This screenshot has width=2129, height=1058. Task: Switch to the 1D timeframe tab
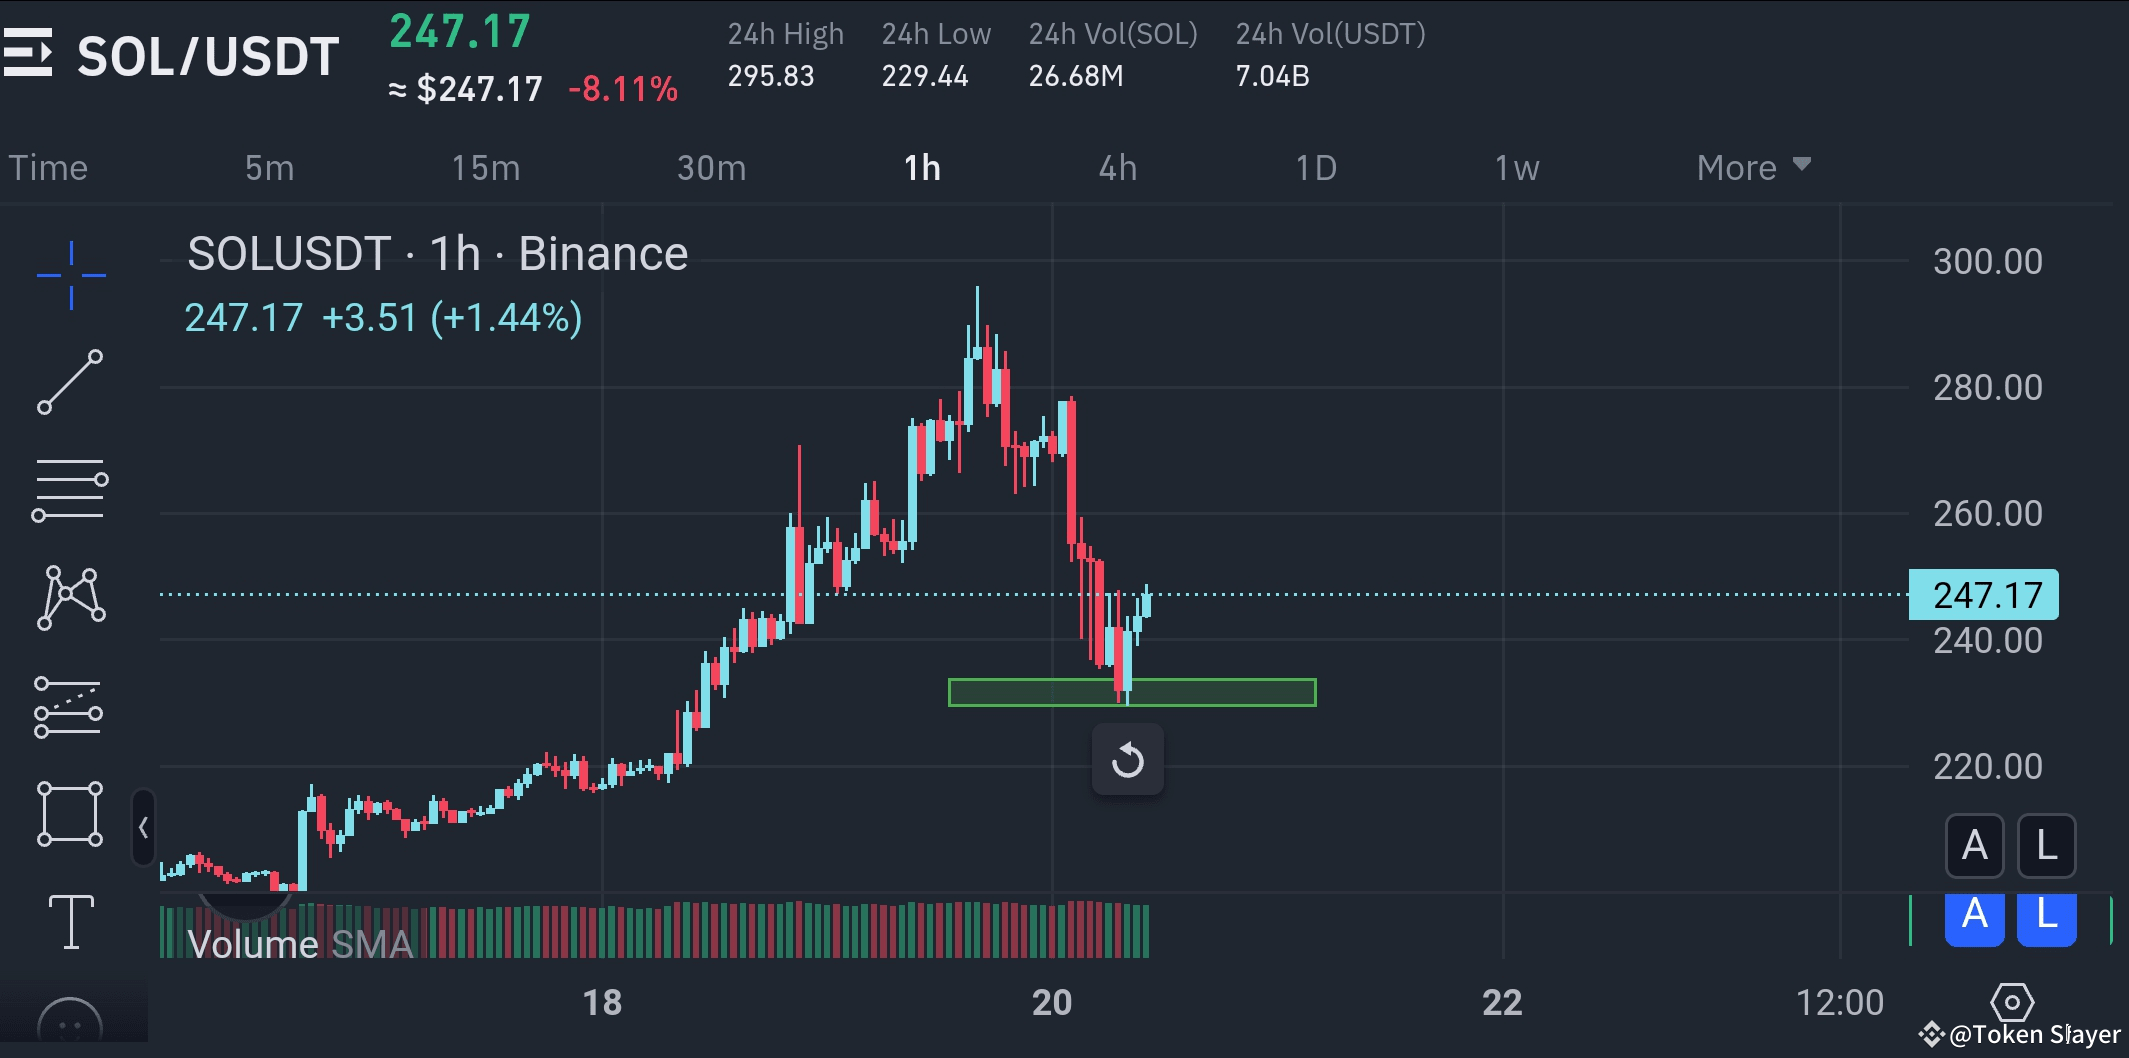(x=1317, y=167)
